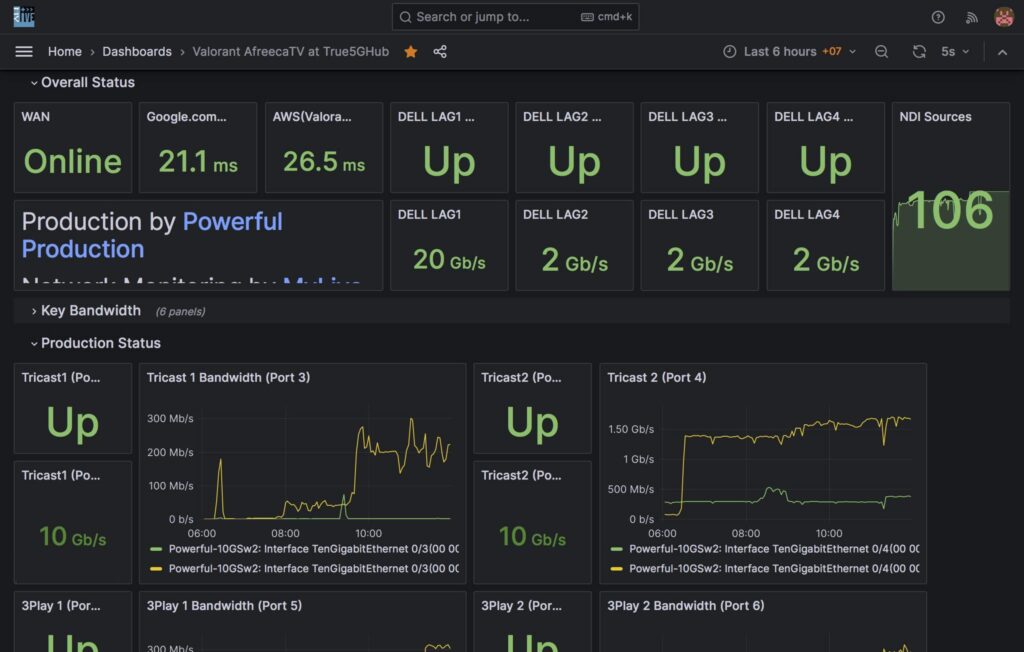Viewport: 1024px width, 652px height.
Task: Open the Powerful Production link
Action: (152, 235)
